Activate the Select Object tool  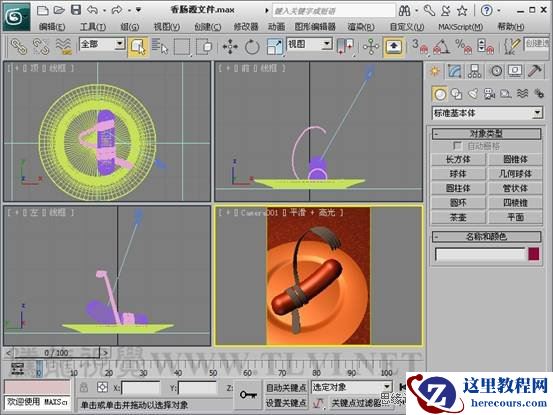(x=138, y=47)
